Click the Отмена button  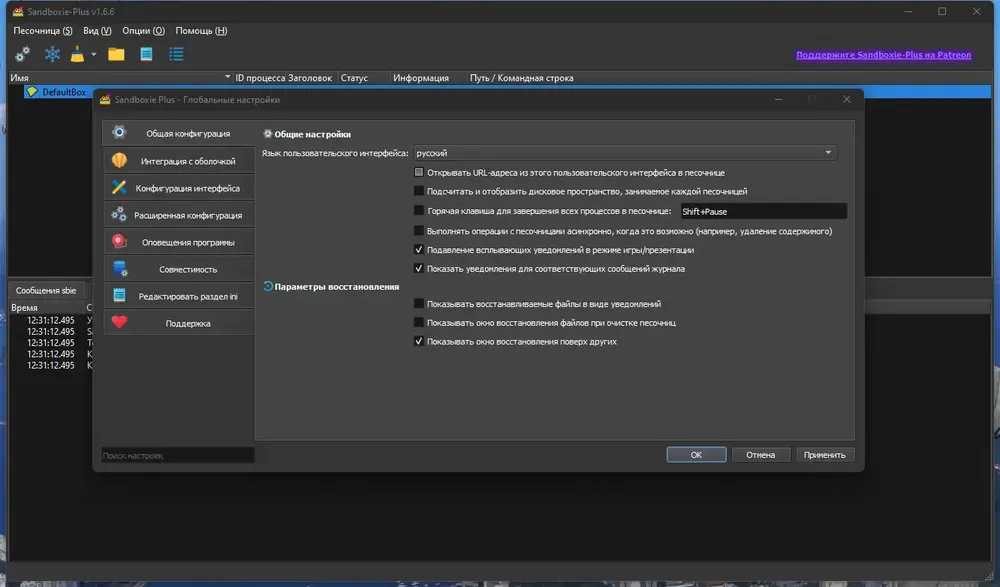(x=760, y=454)
